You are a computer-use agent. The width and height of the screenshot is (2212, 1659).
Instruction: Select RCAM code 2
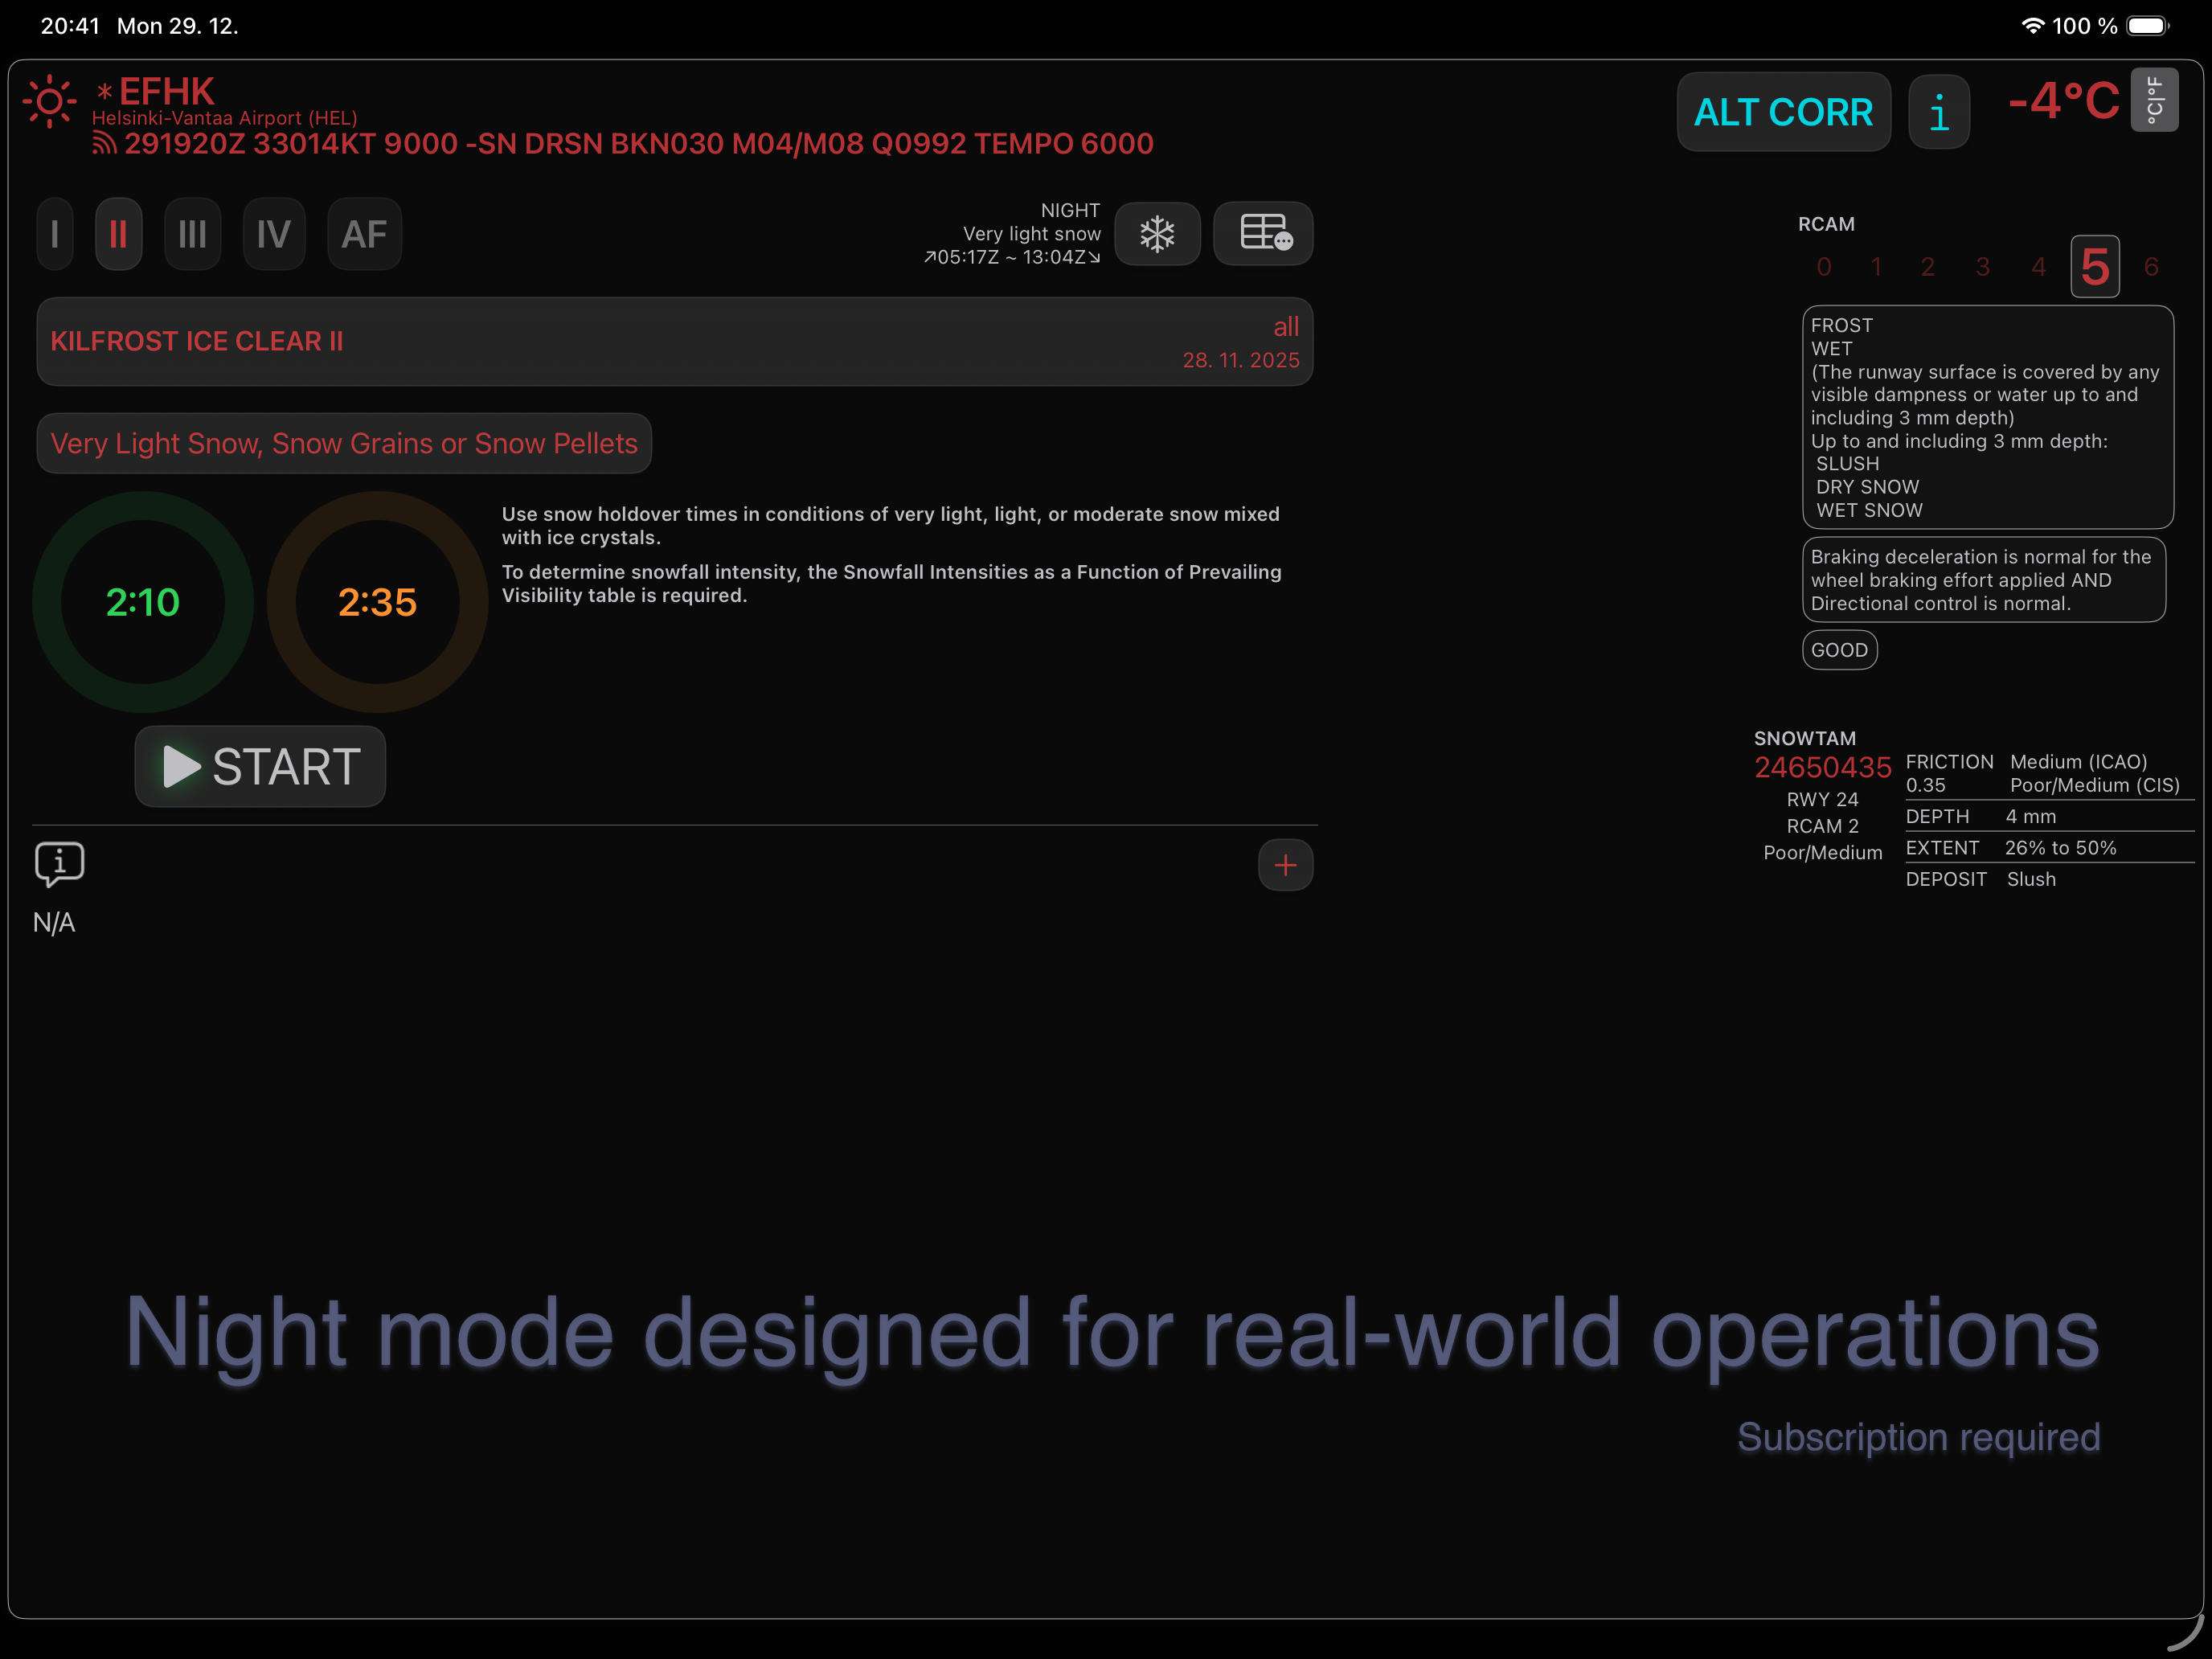(1928, 267)
